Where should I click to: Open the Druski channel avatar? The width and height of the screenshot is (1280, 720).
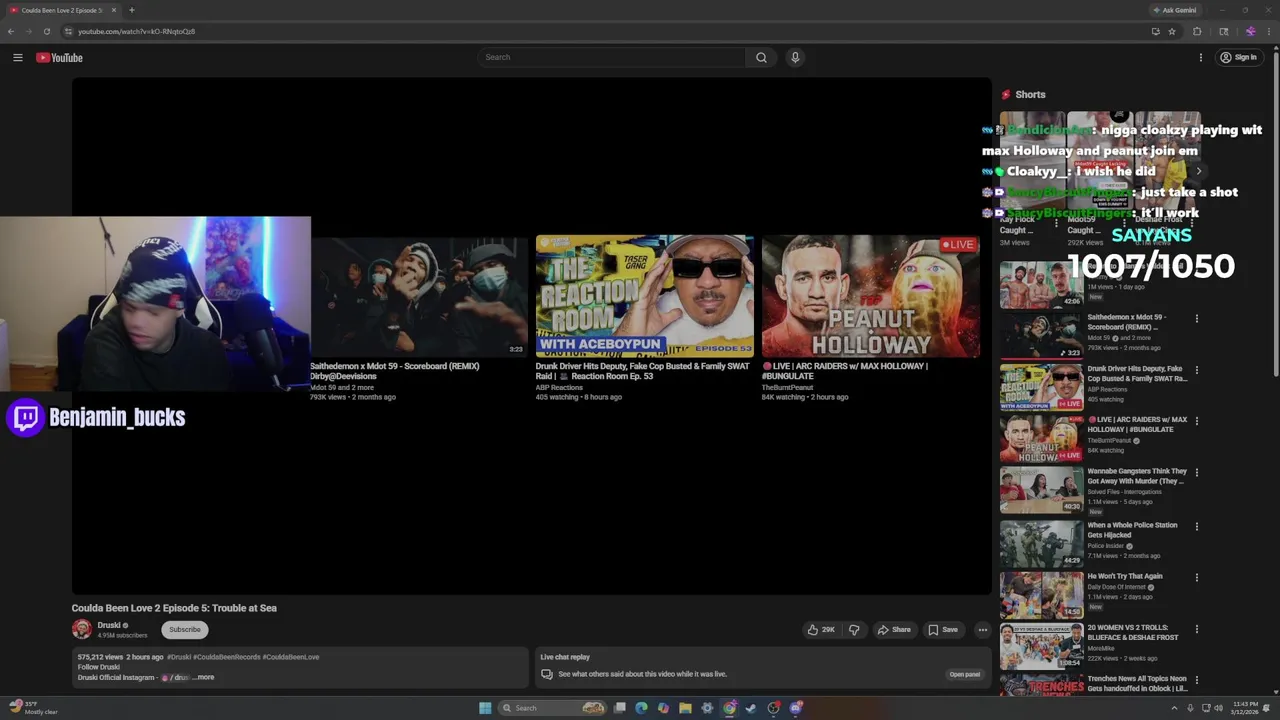click(x=82, y=629)
